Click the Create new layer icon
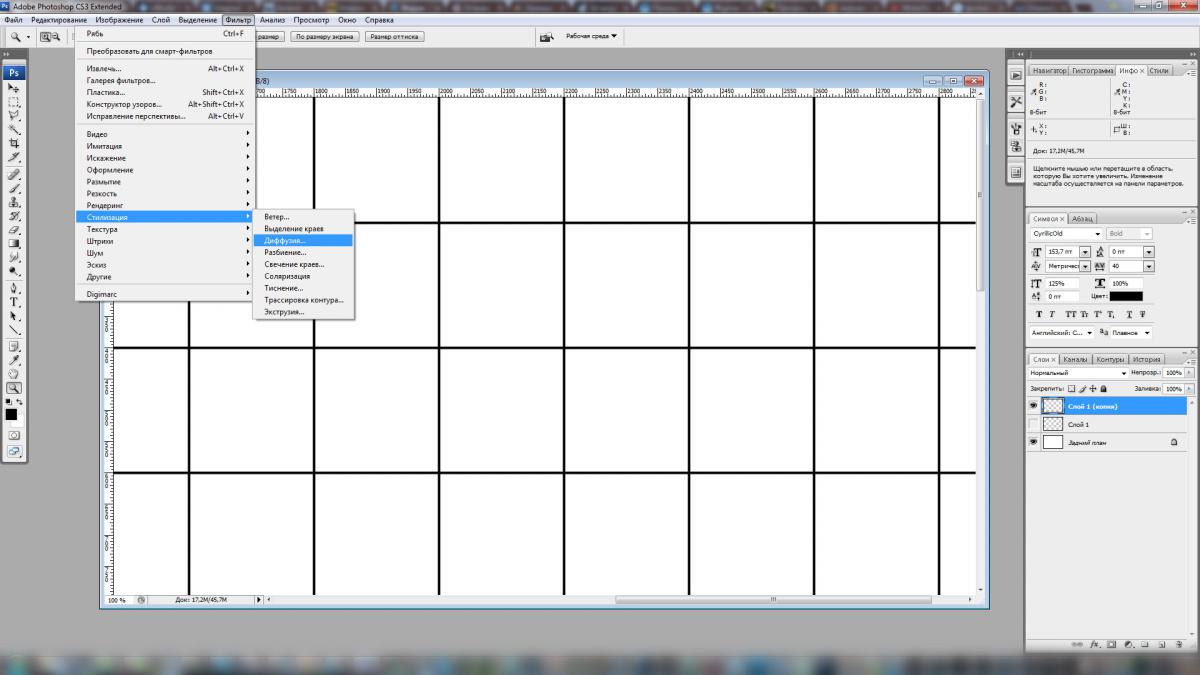This screenshot has width=1200, height=675. (1162, 645)
